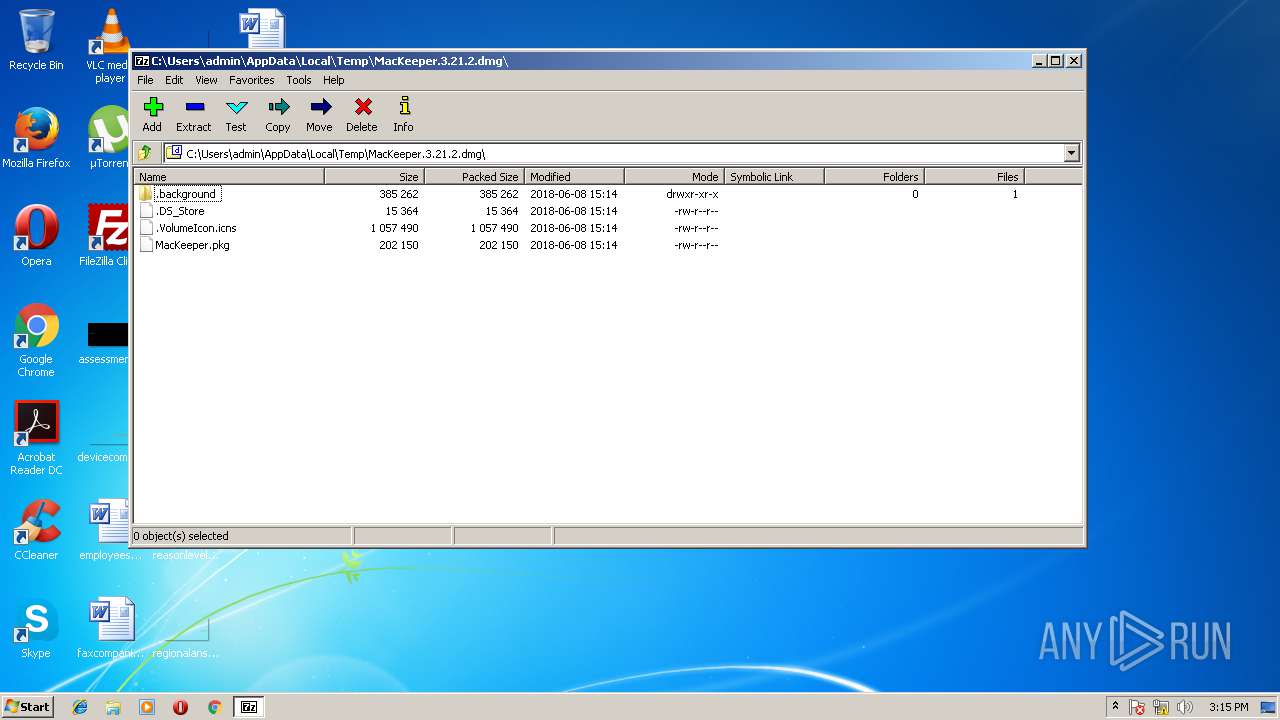Open the File menu
The width and height of the screenshot is (1280, 720).
(x=145, y=80)
